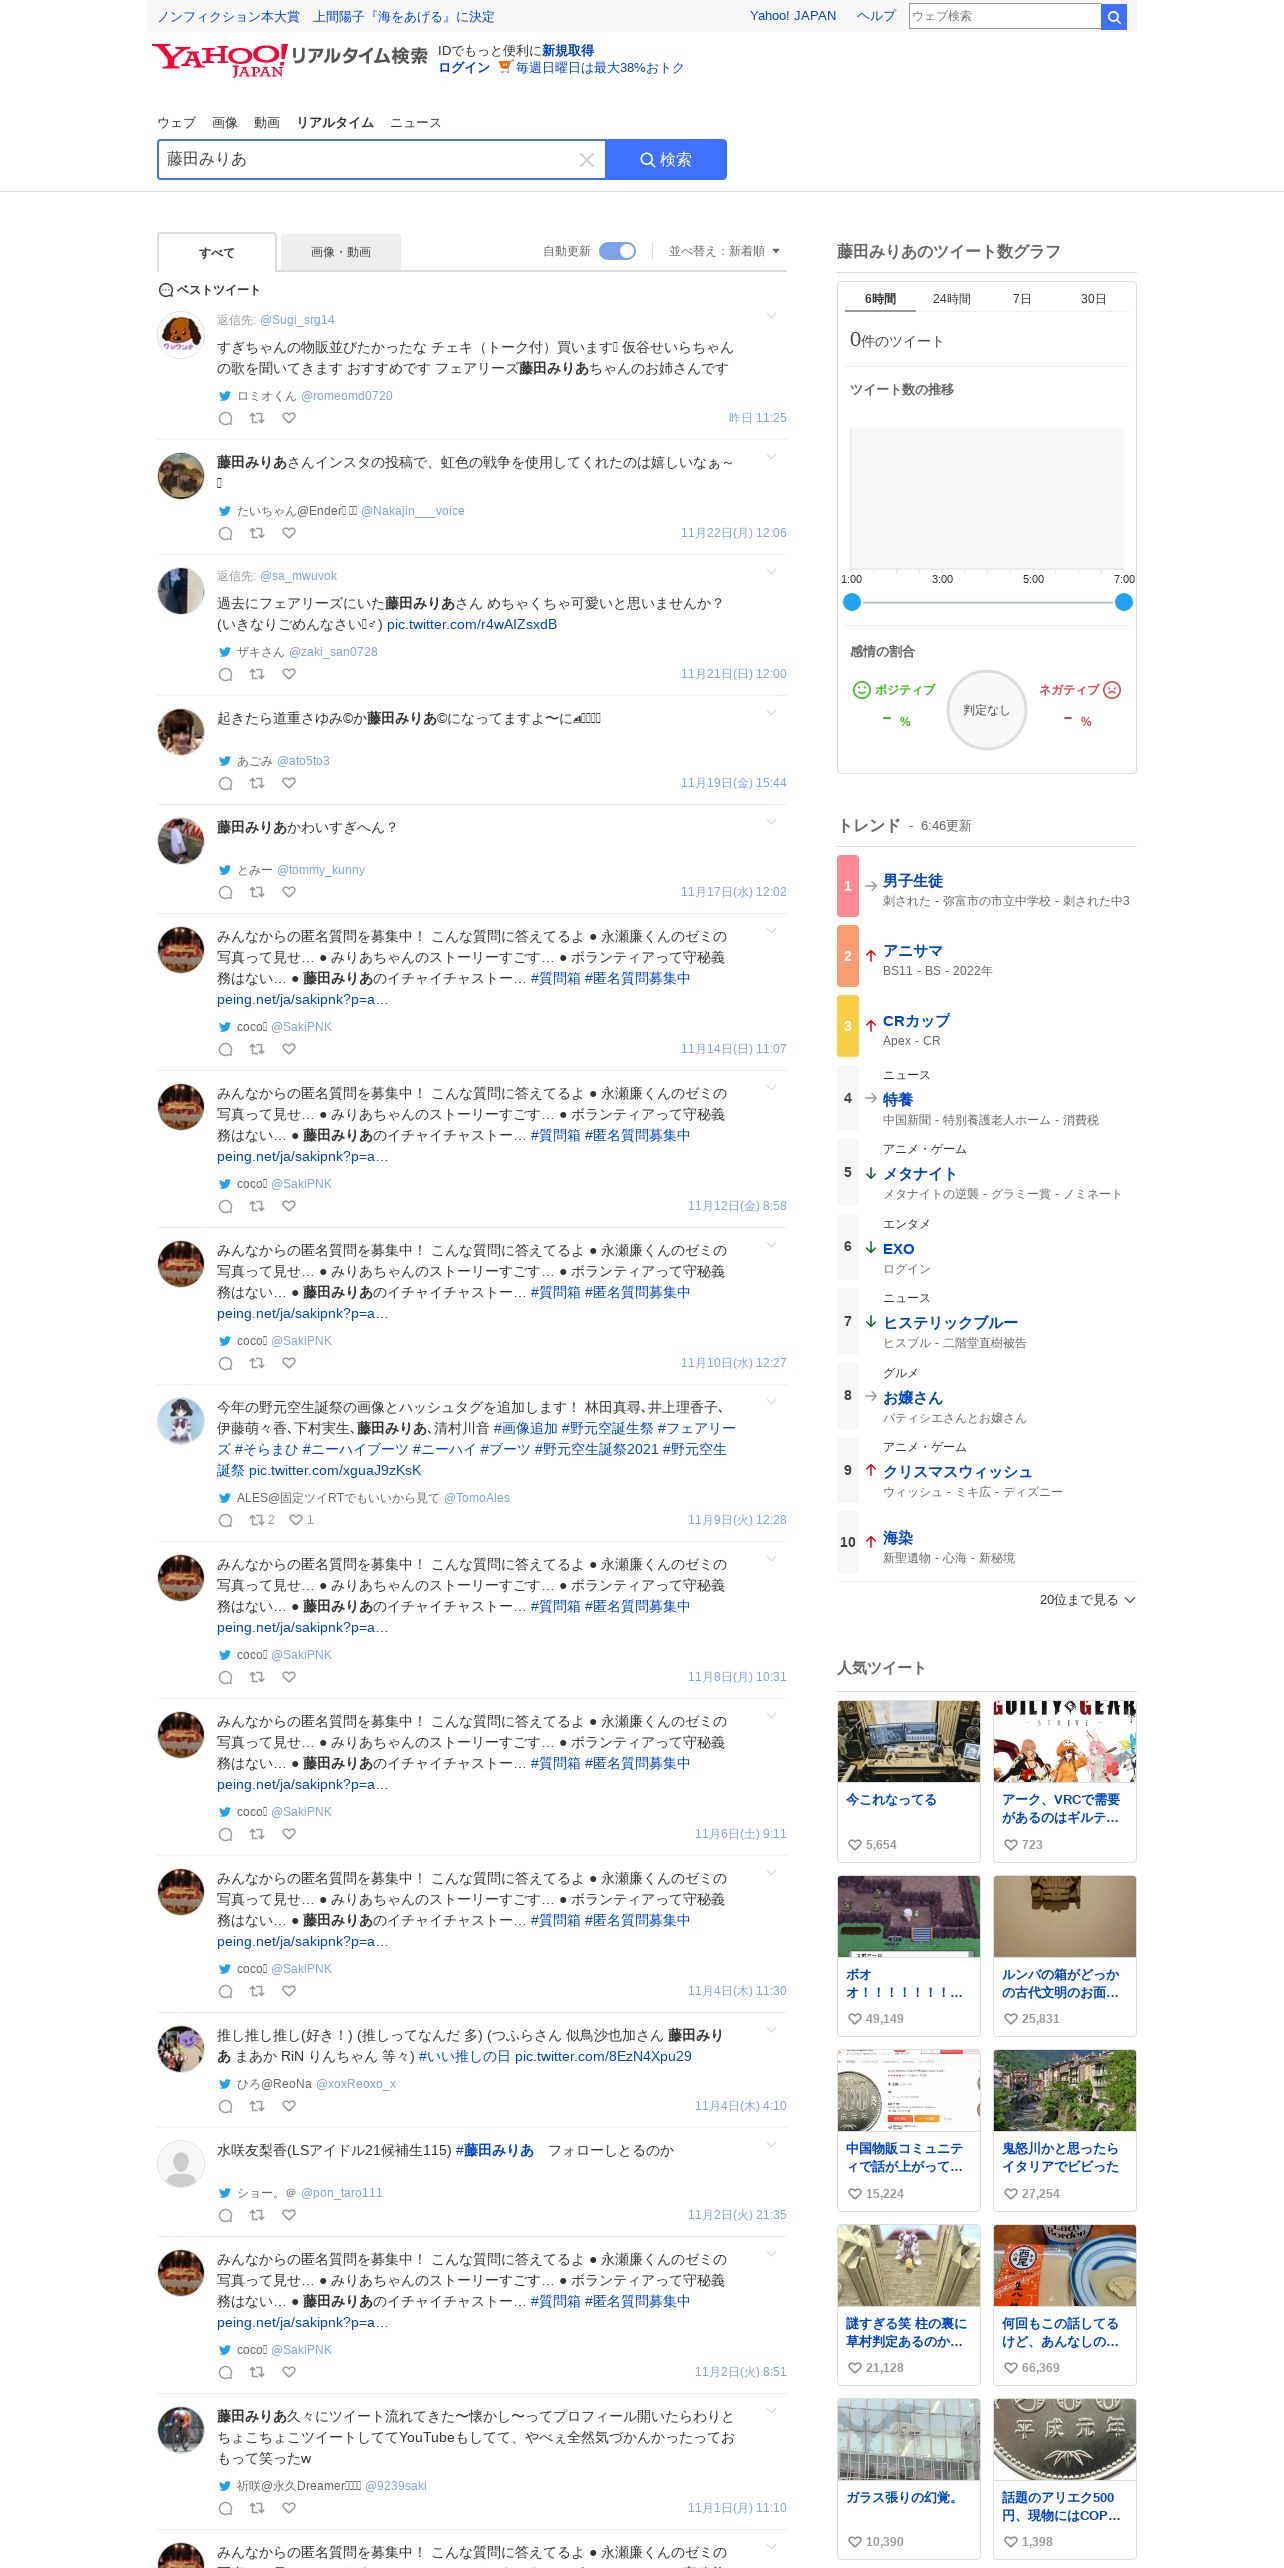Open the Guilty Gear popular tweet thumbnail
The height and width of the screenshot is (2568, 1284).
(1065, 1741)
